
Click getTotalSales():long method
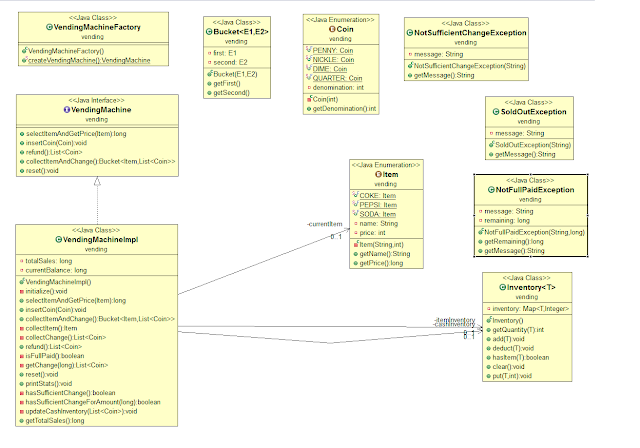(x=55, y=421)
